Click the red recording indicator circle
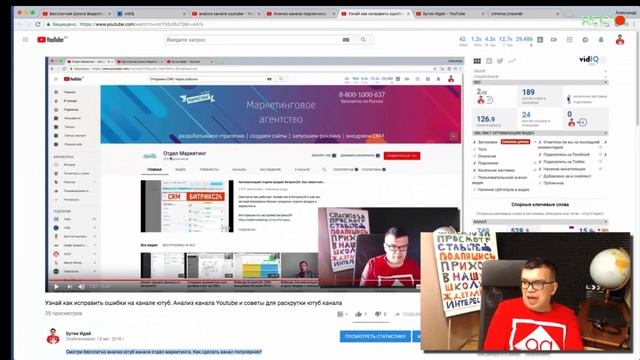Viewport: 640px width, 360px height. coord(620,20)
